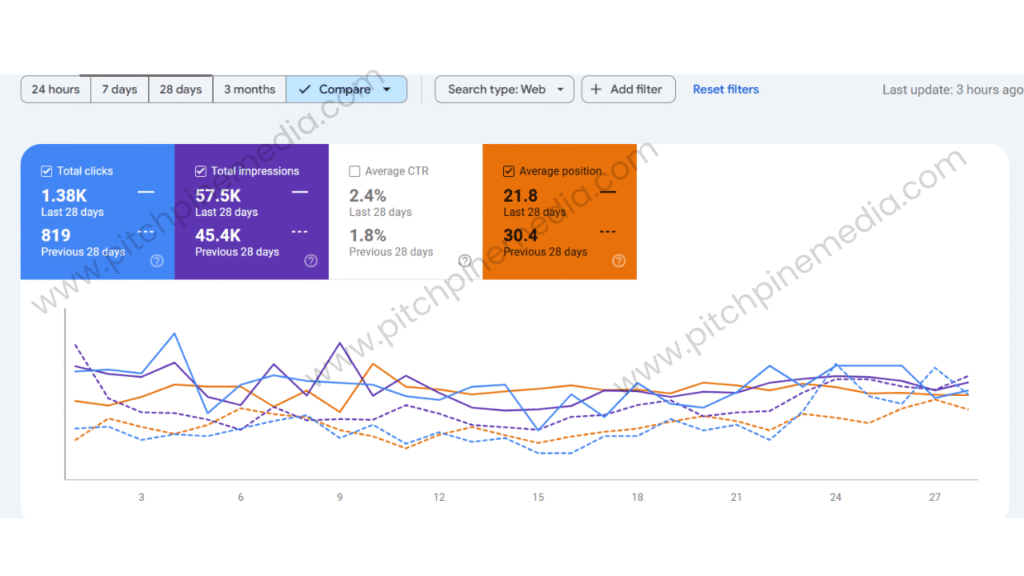This screenshot has height=576, width=1024.
Task: Open help icon in Total impressions card
Action: pyautogui.click(x=311, y=261)
